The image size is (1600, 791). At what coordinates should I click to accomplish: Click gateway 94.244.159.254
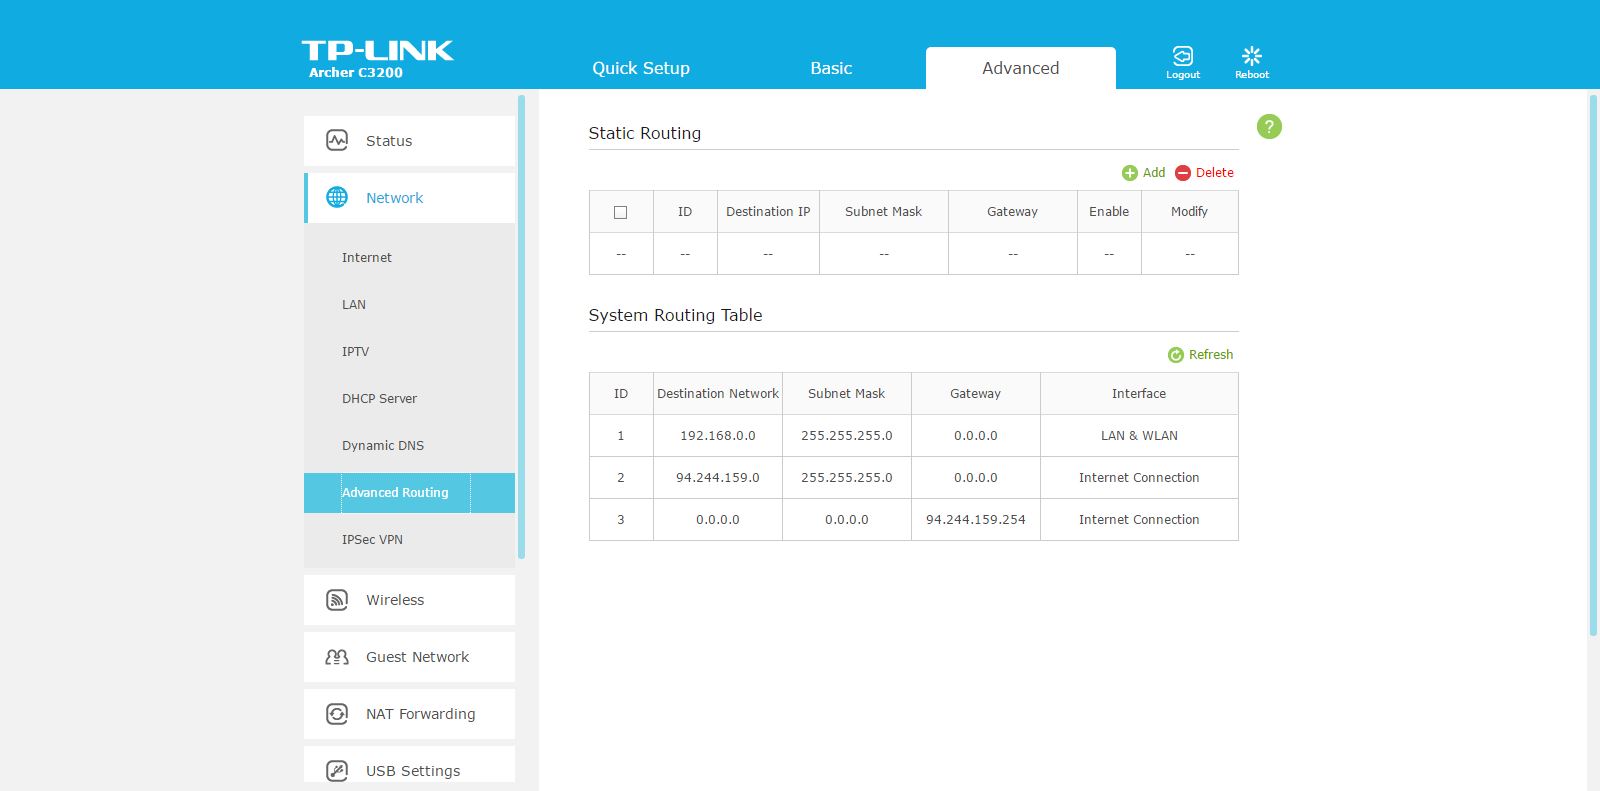(x=976, y=520)
